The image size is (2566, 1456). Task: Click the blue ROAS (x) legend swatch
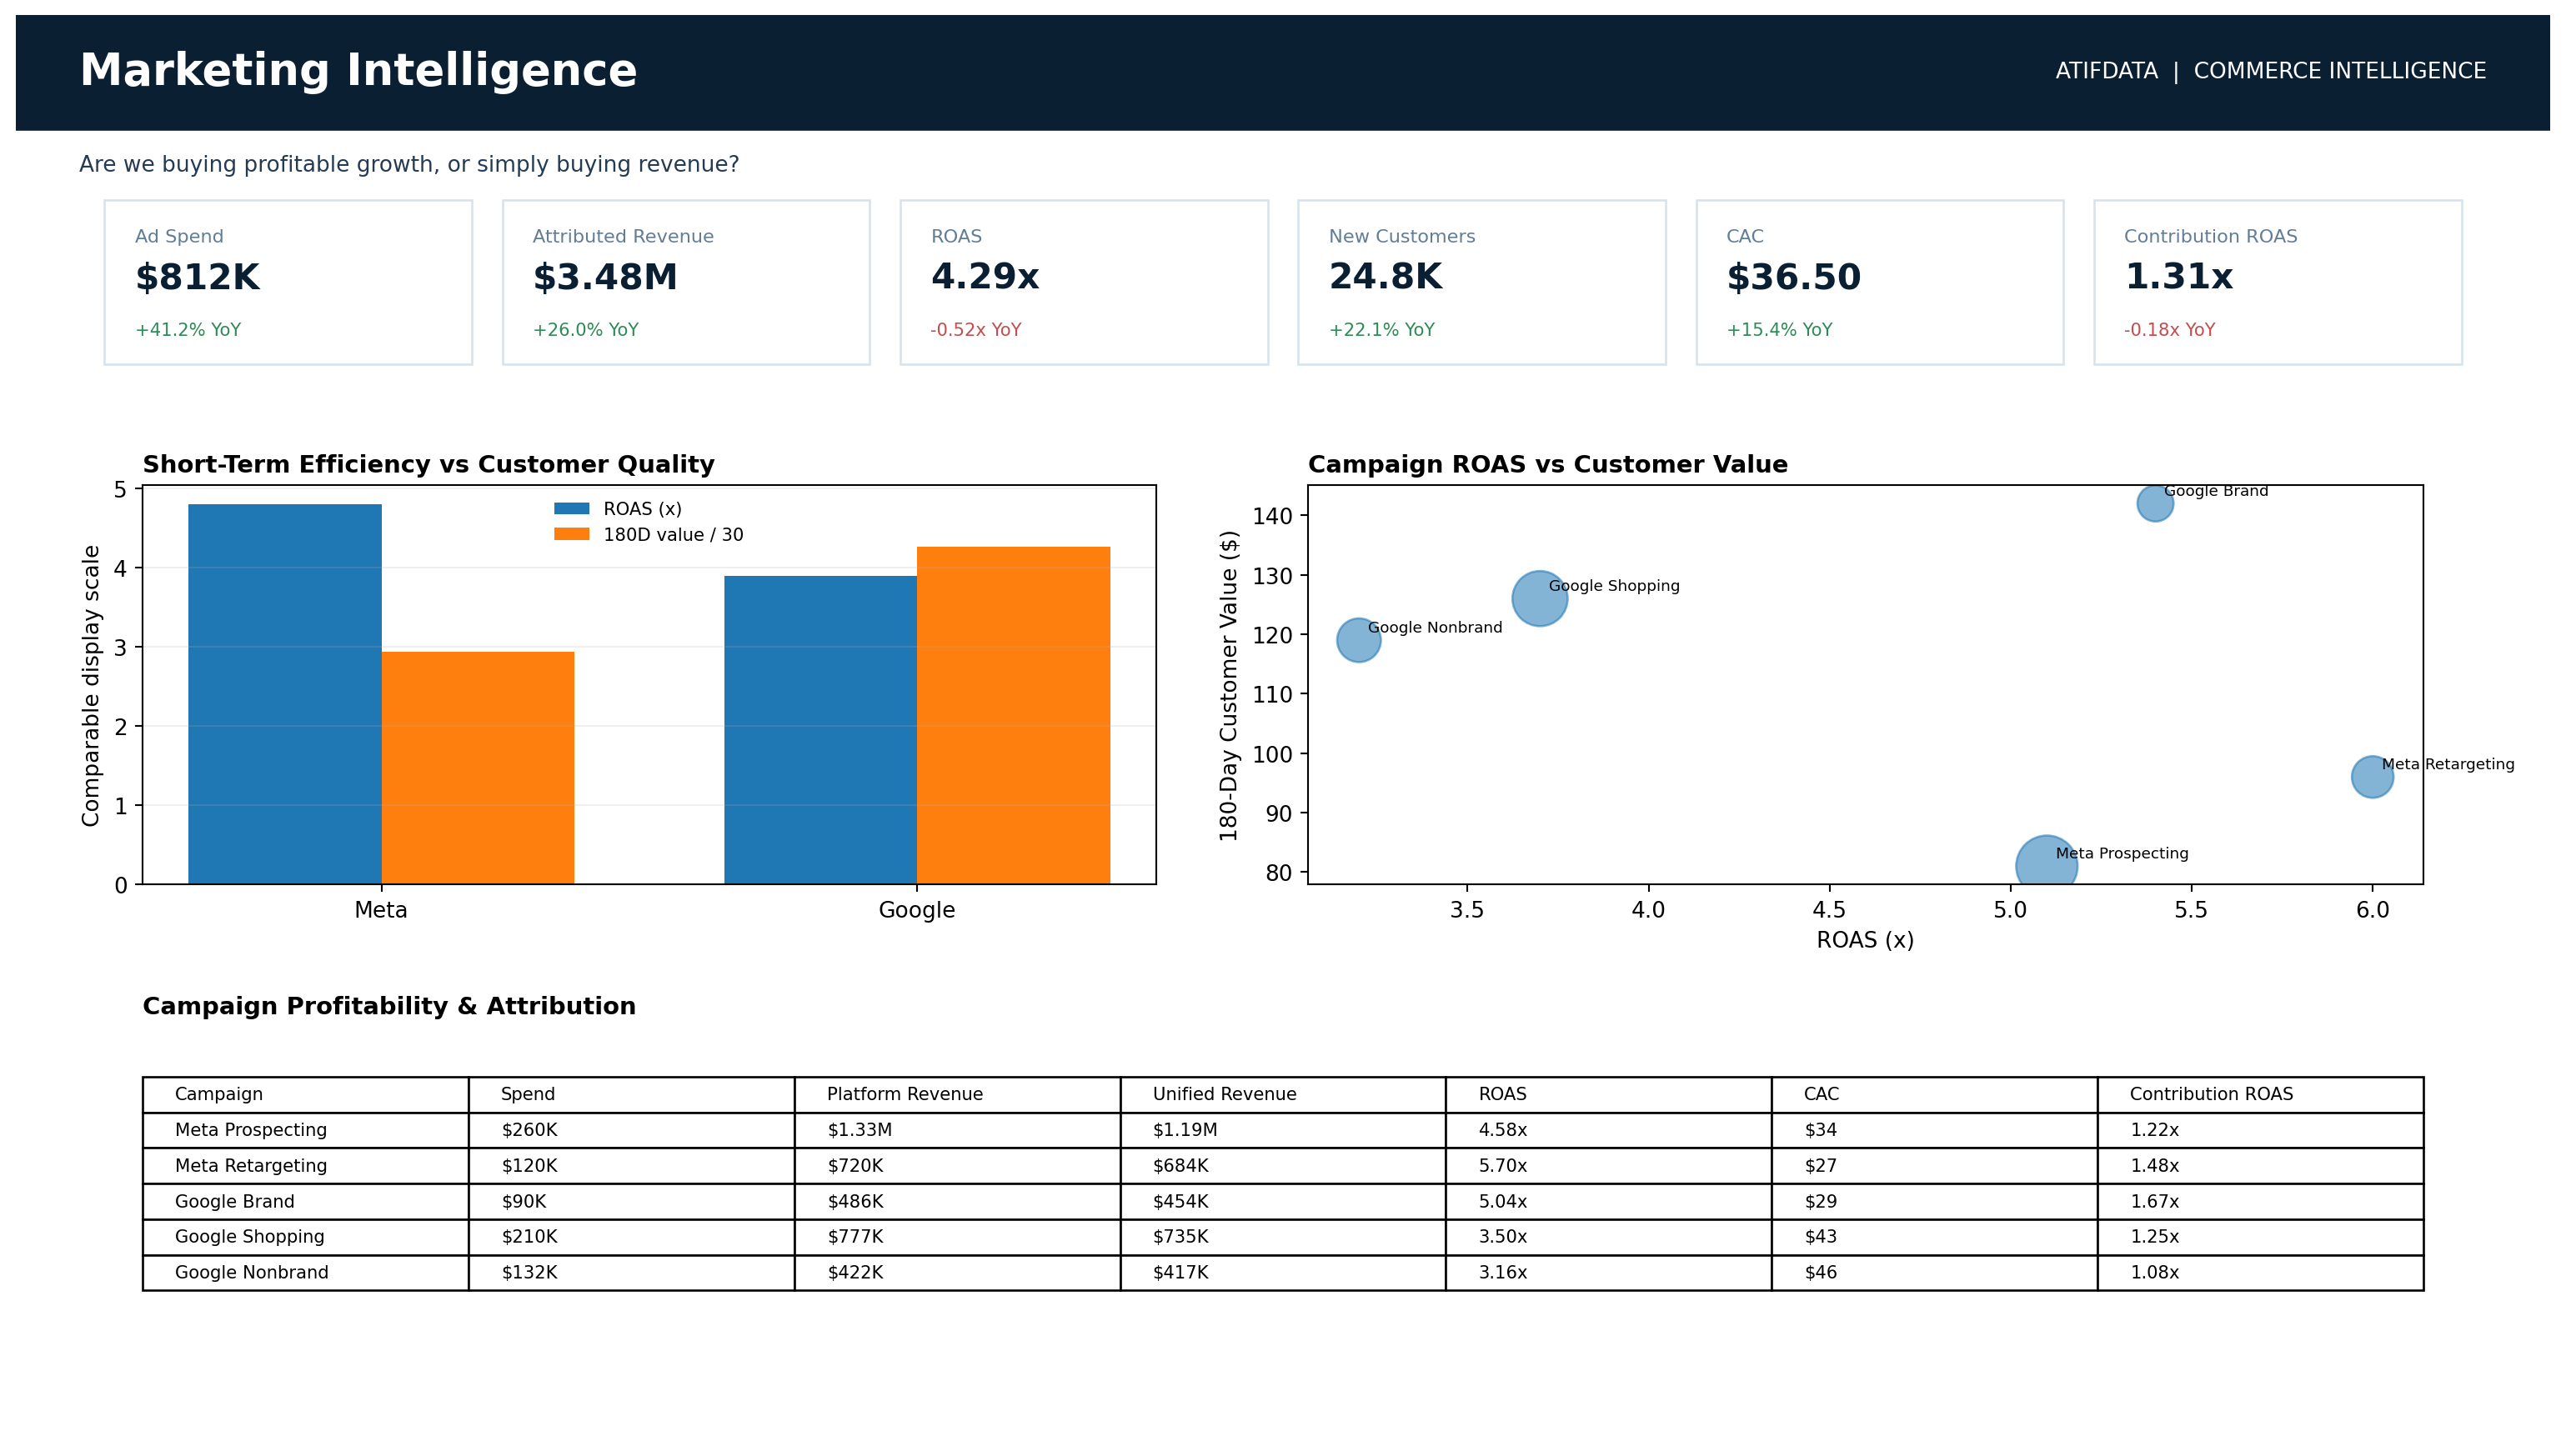pyautogui.click(x=572, y=509)
